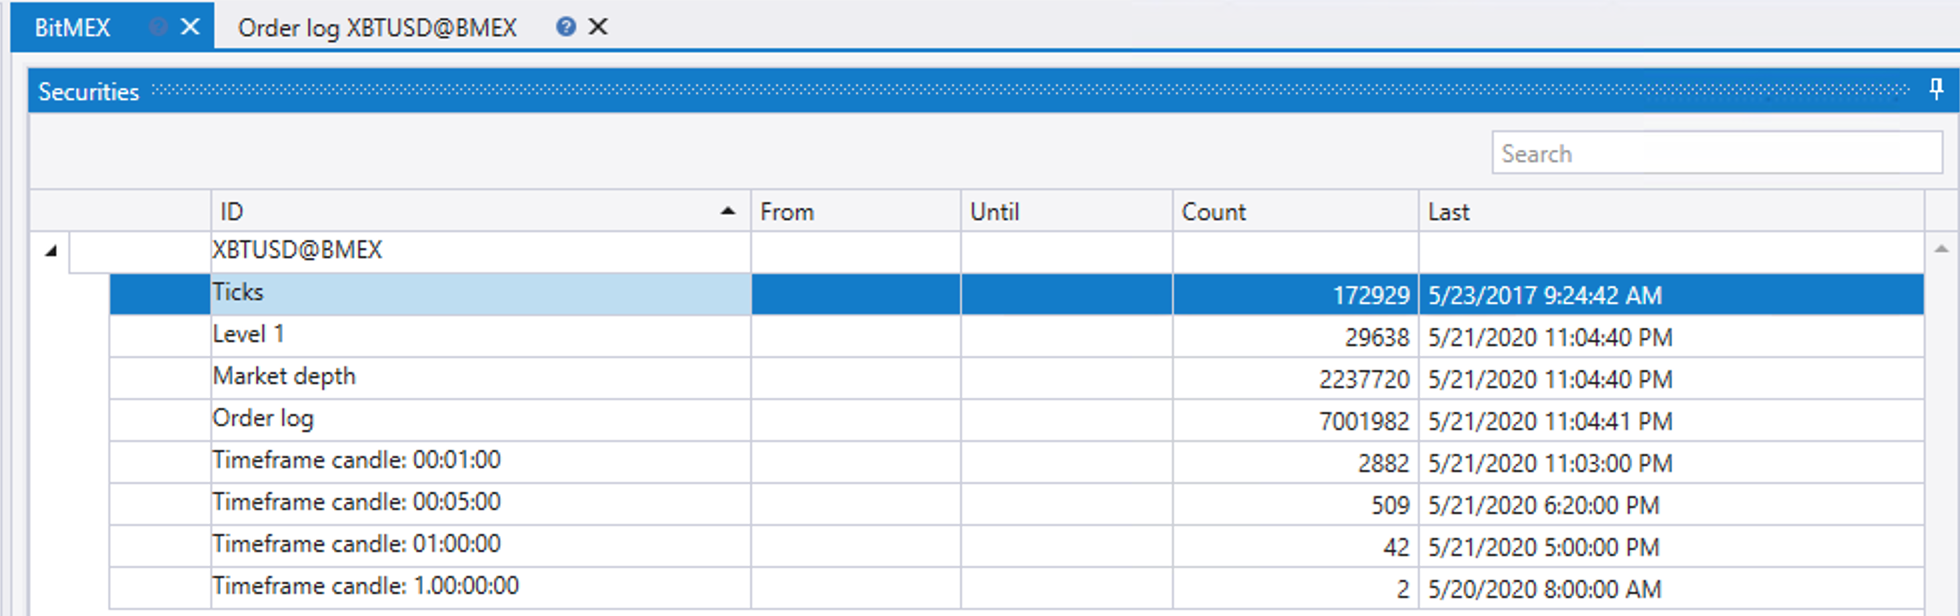Sort by the From column header
The image size is (1960, 616).
click(856, 211)
